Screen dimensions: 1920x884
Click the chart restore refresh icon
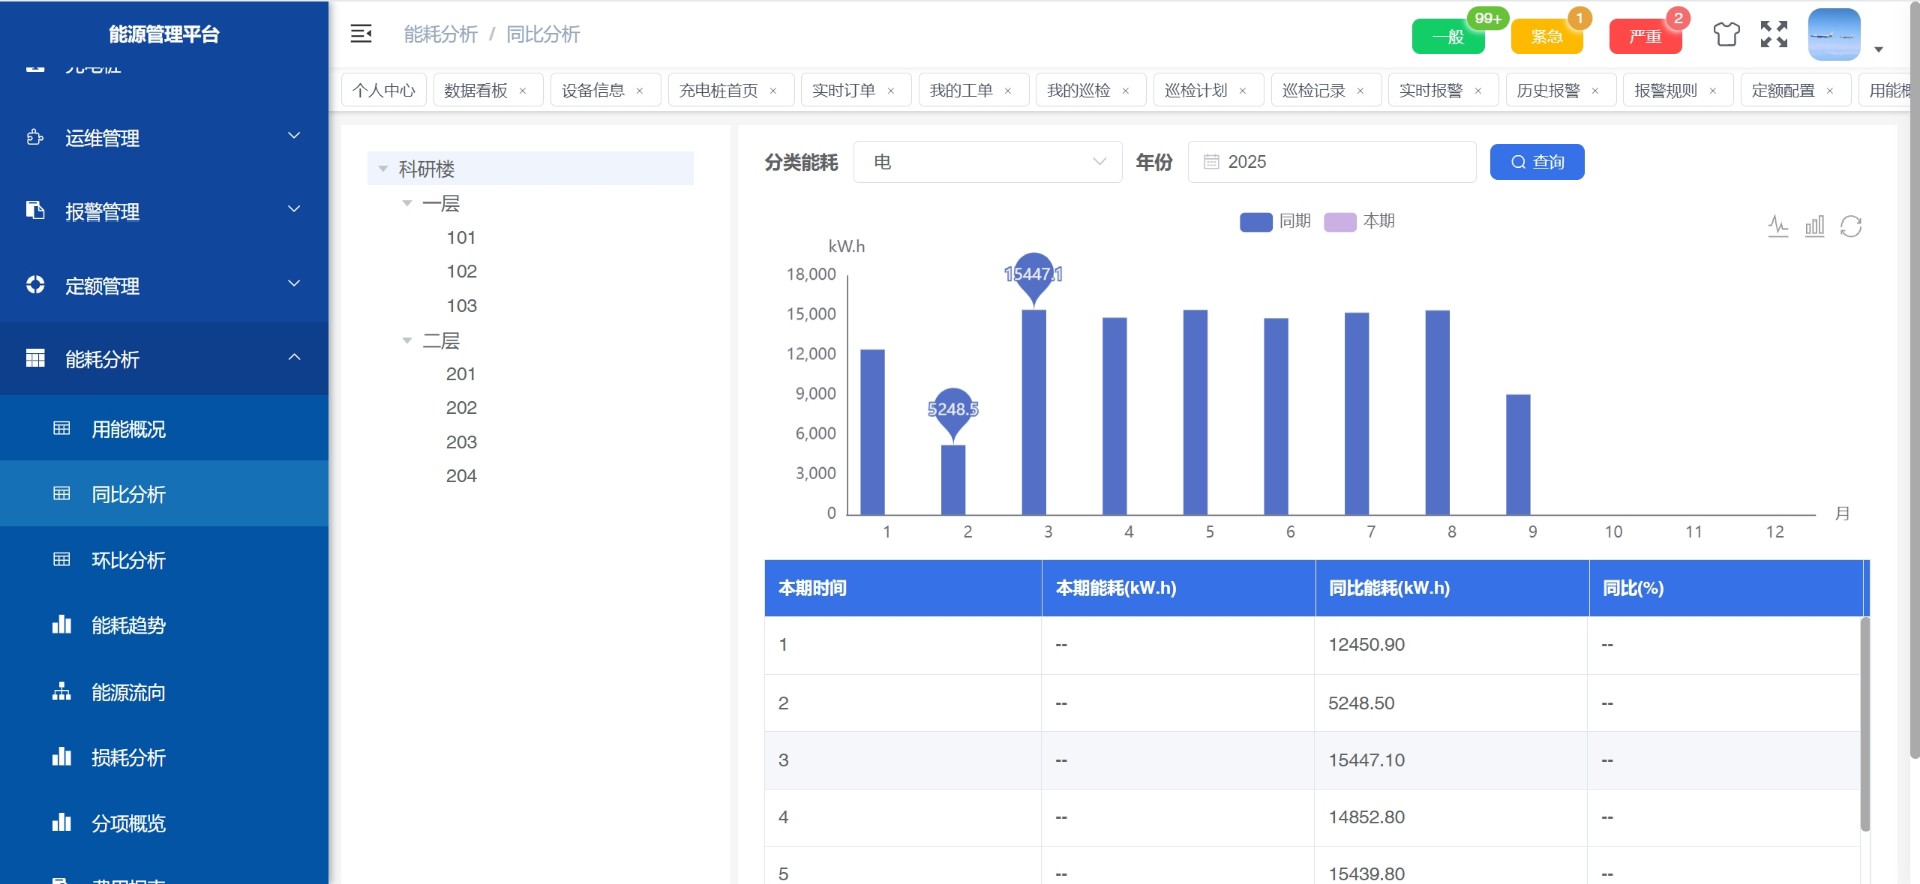click(1850, 226)
